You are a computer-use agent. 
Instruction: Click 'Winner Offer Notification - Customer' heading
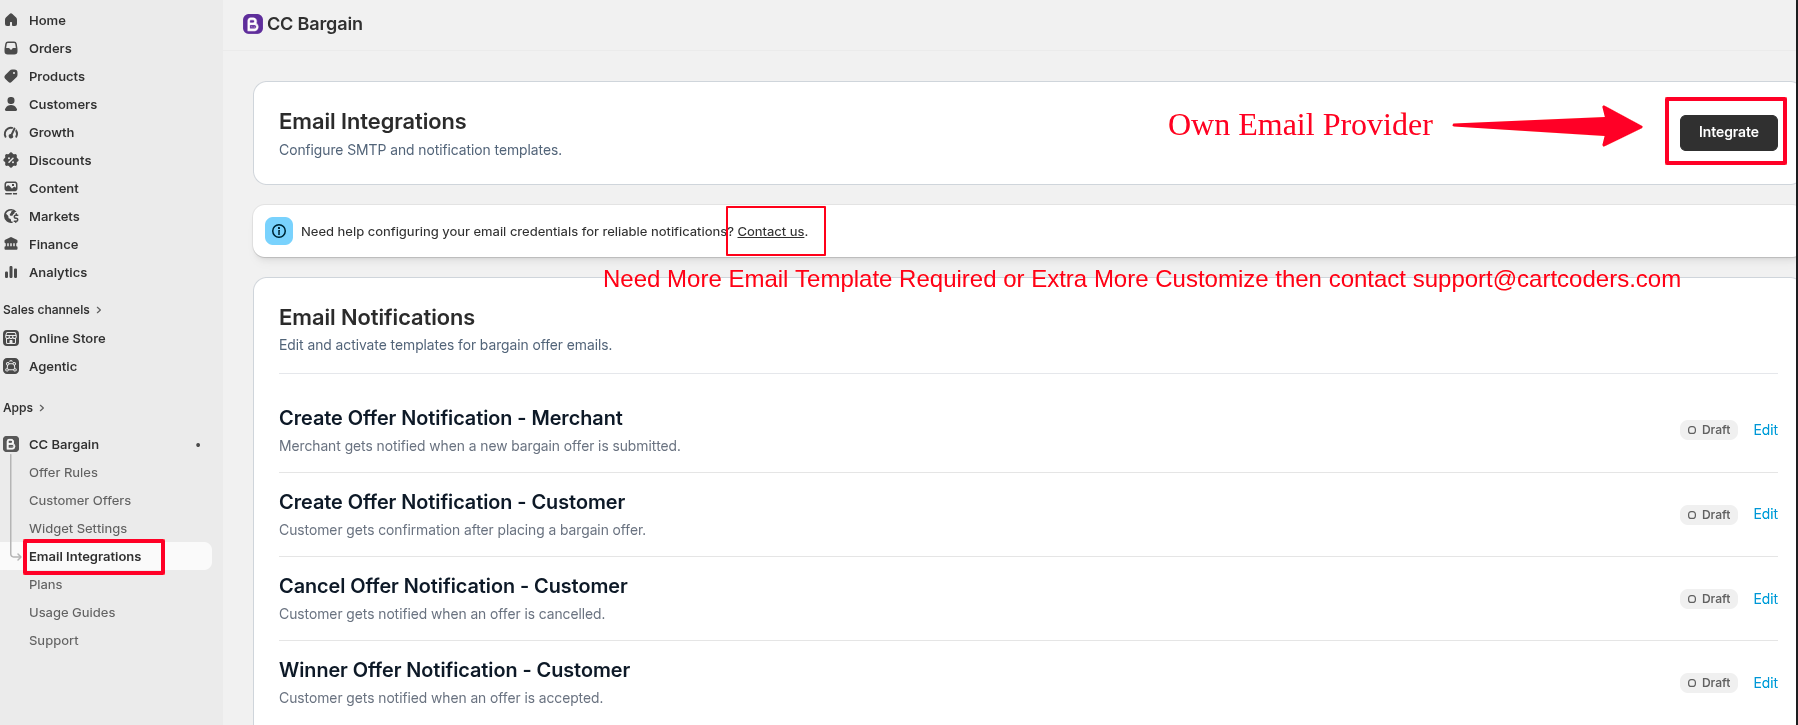454,670
